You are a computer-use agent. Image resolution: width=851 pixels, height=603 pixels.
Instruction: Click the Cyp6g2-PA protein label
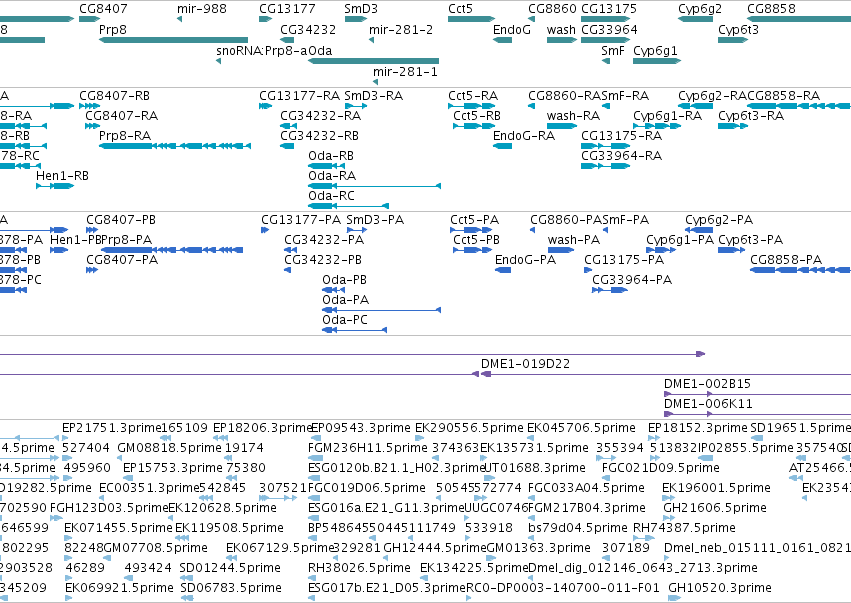point(719,220)
